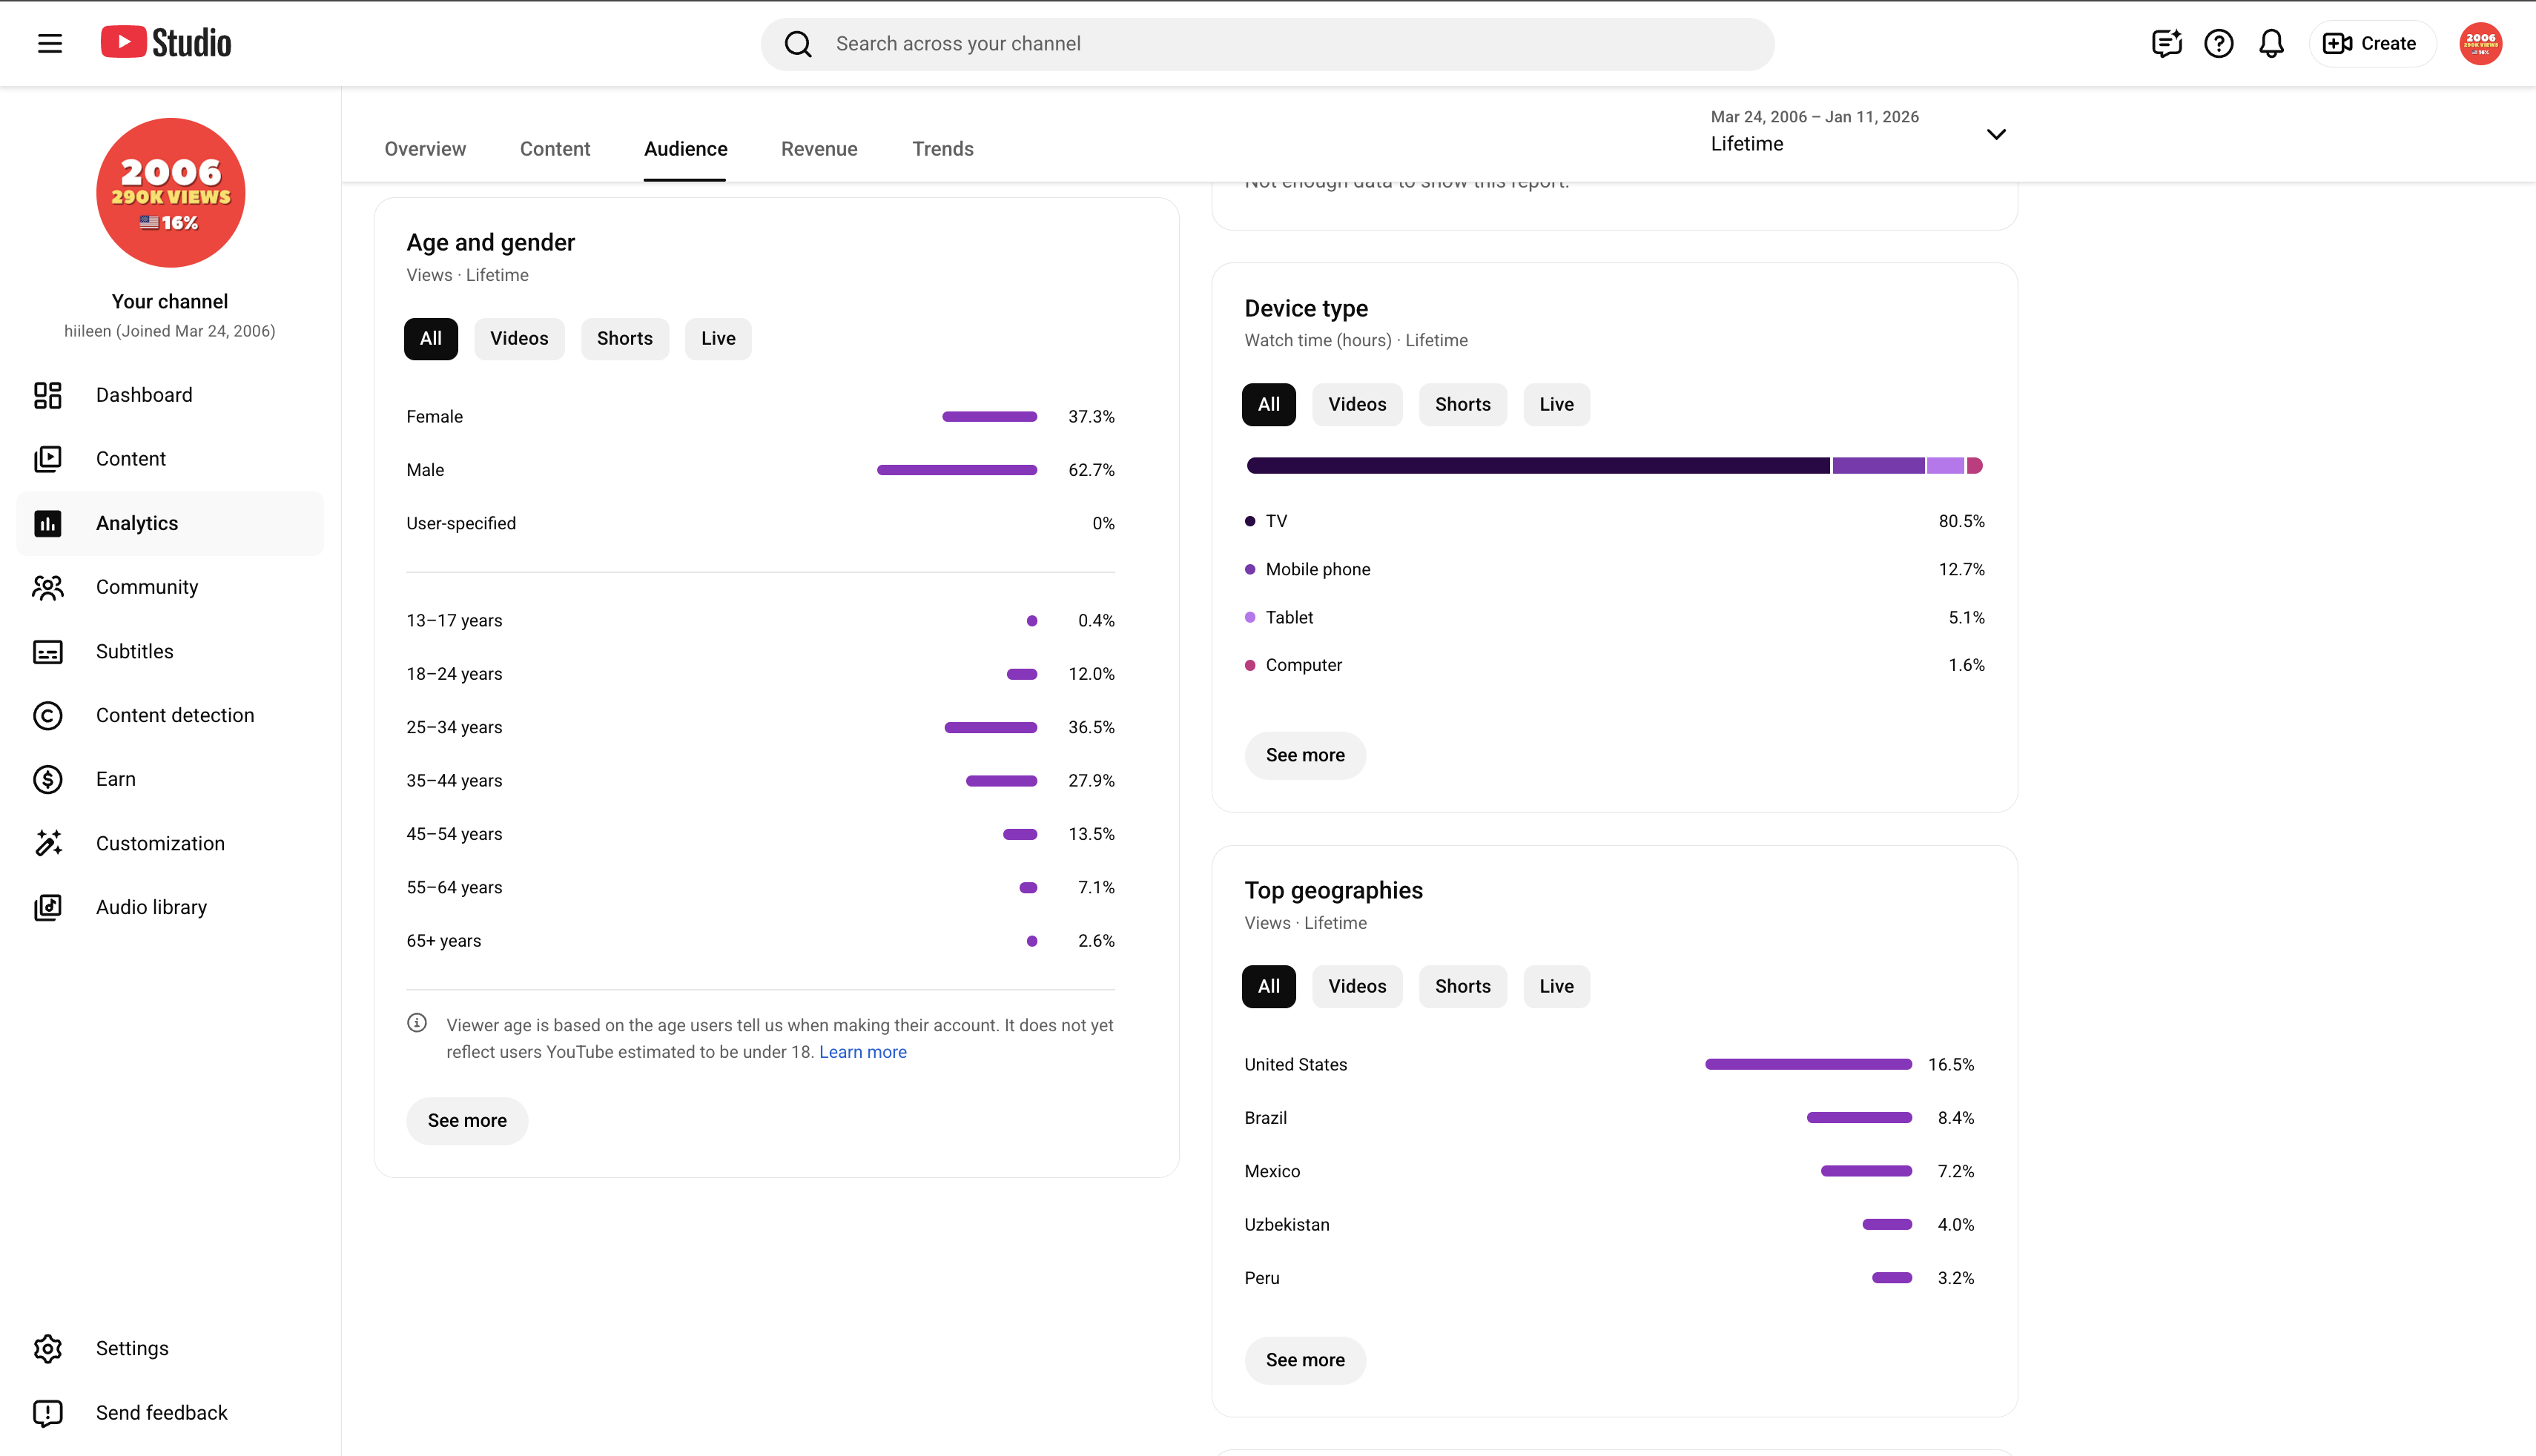Go to Community in the sidebar
This screenshot has width=2536, height=1456.
tap(170, 587)
